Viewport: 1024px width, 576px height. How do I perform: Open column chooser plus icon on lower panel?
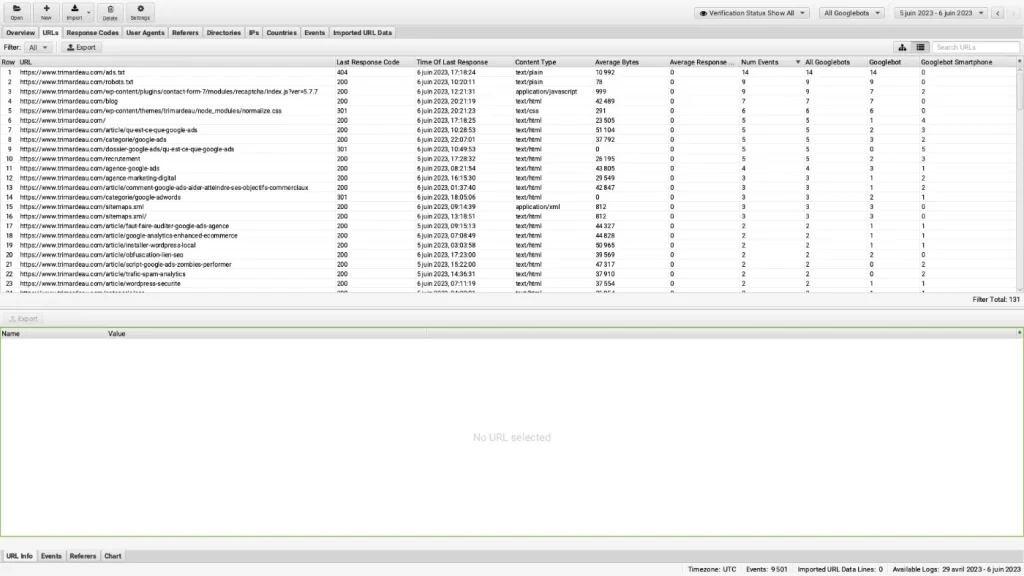1019,333
